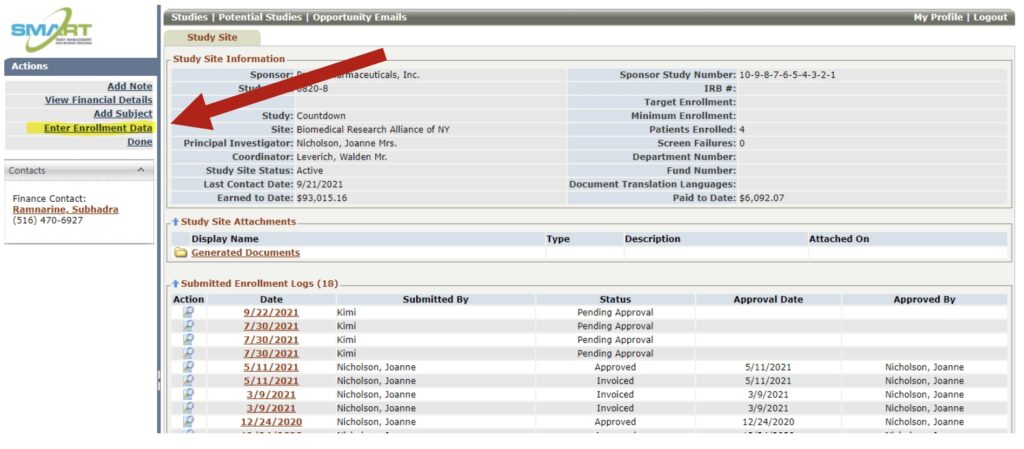The image size is (1024, 449).
Task: Click the Add Subject action
Action: 123,114
